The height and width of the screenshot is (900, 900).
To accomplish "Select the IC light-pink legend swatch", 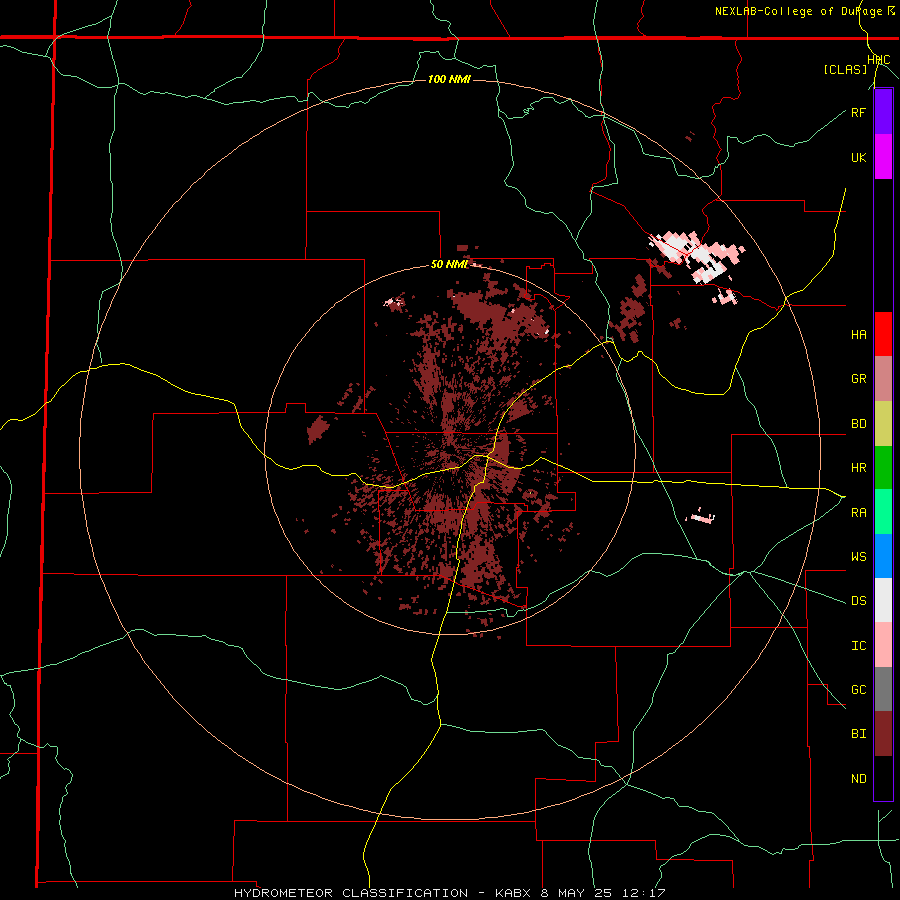I will pos(883,645).
